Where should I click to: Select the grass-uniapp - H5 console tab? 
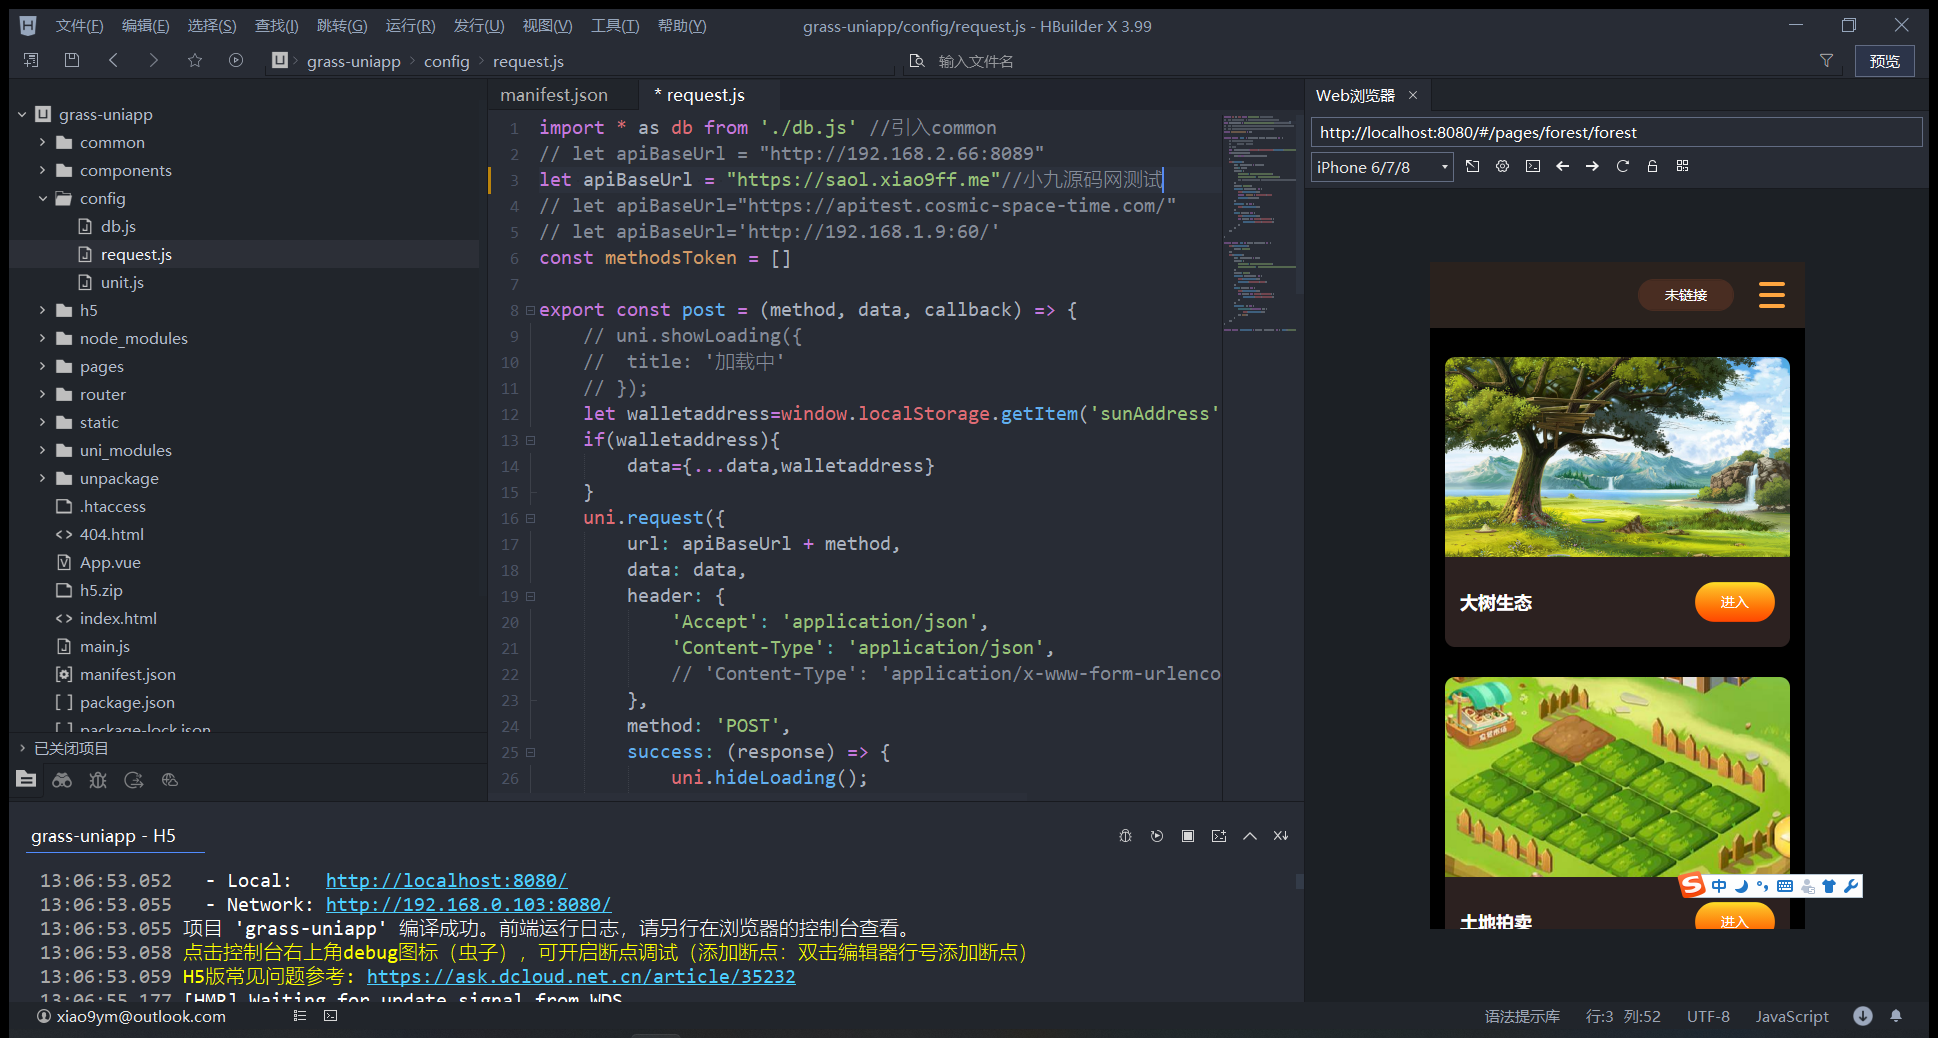pyautogui.click(x=103, y=836)
